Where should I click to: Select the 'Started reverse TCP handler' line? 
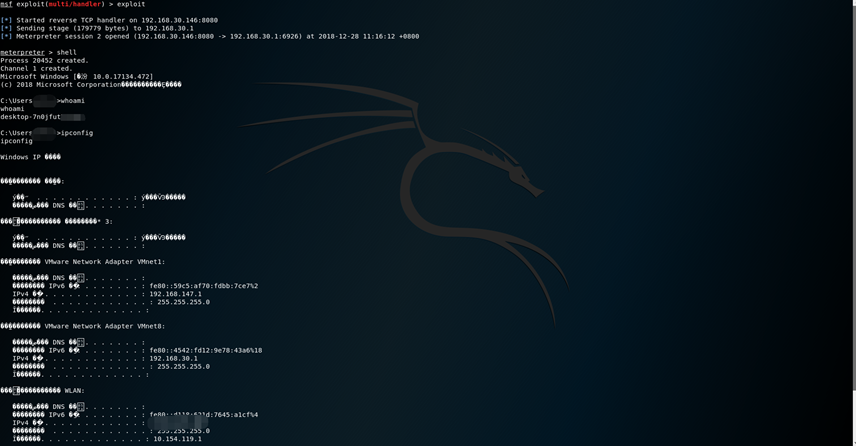(109, 20)
